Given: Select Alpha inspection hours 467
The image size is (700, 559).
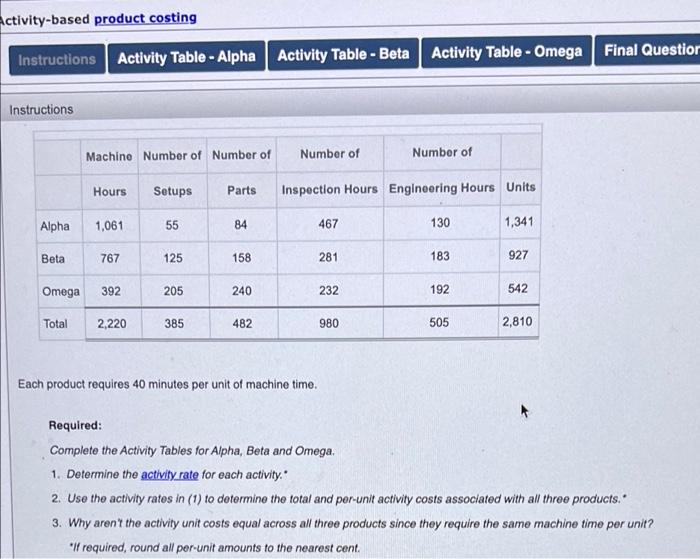Looking at the screenshot, I should coord(328,224).
